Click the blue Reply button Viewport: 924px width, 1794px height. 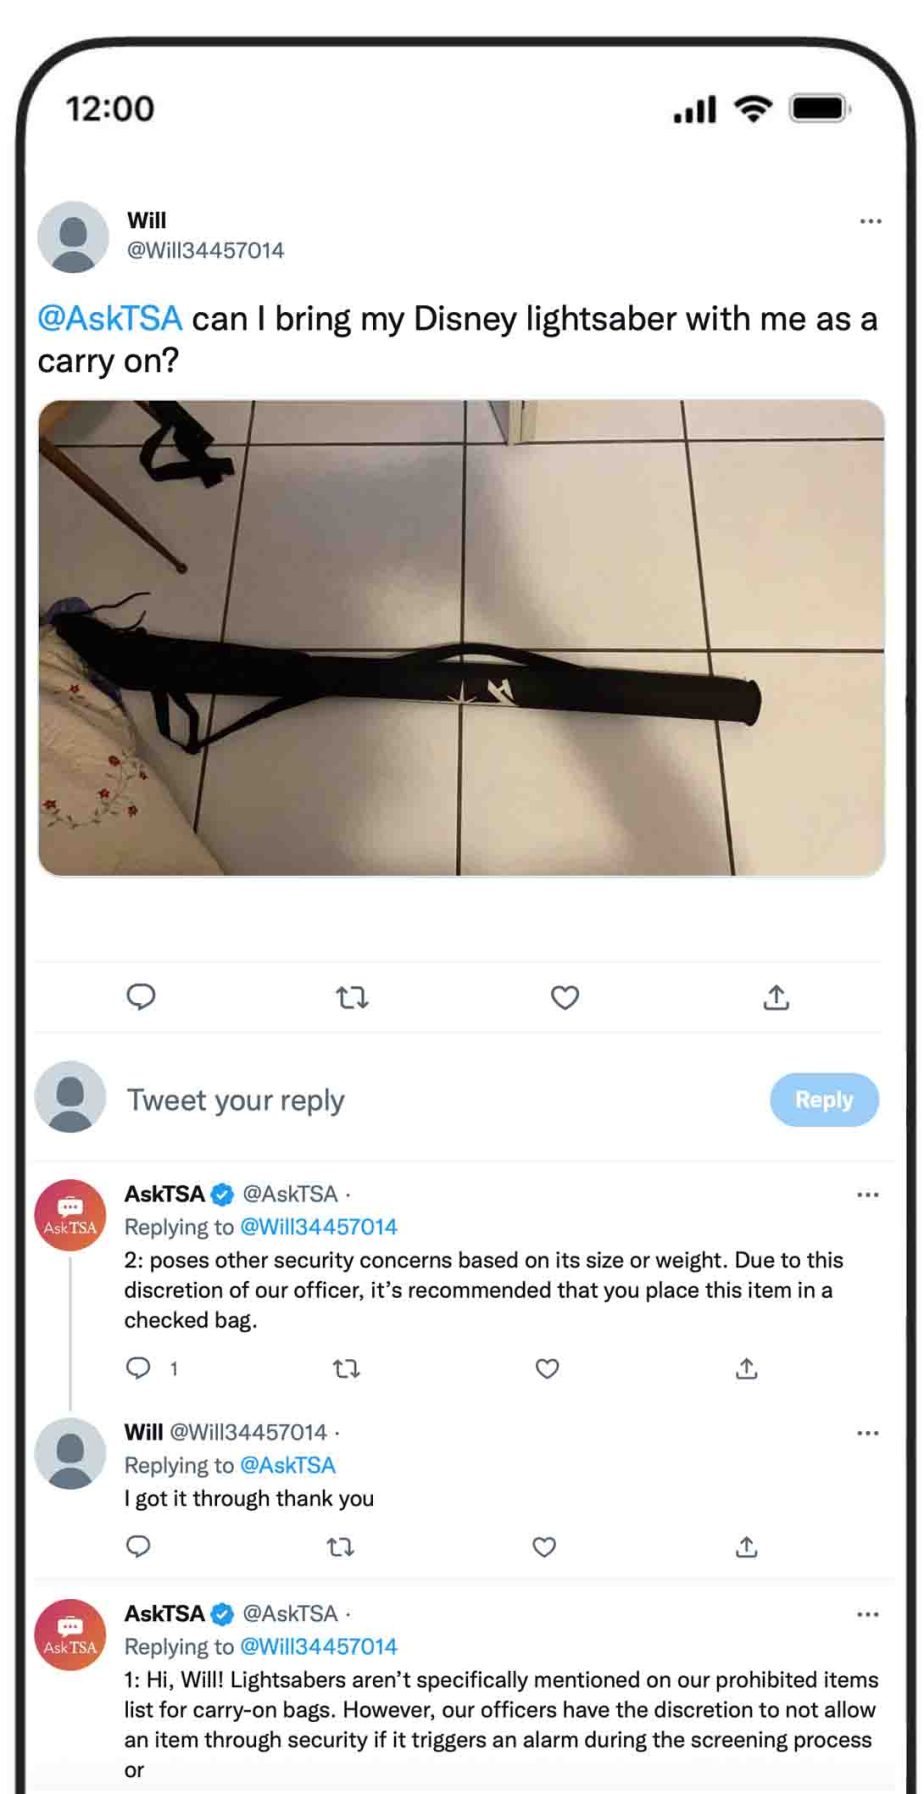(x=824, y=1100)
